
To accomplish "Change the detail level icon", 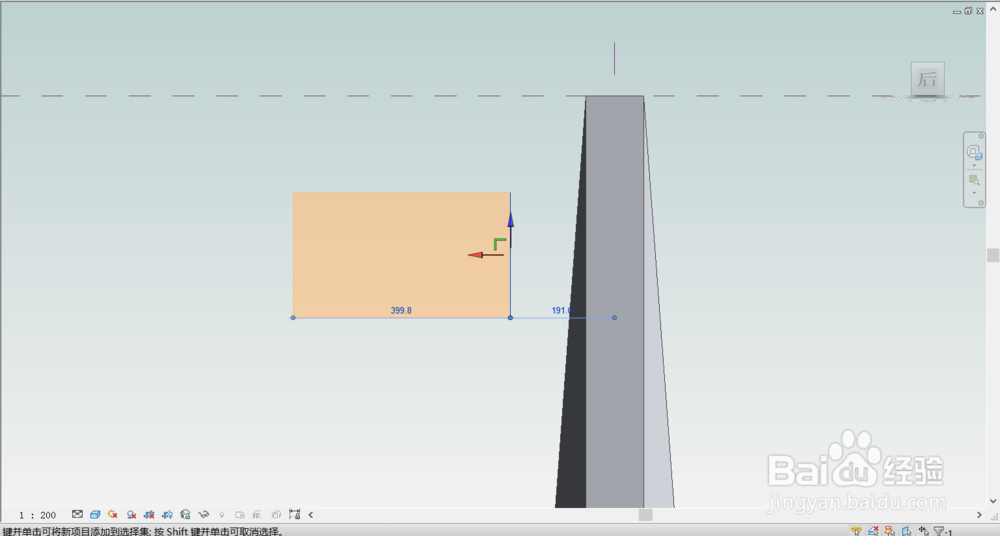I will coord(77,514).
